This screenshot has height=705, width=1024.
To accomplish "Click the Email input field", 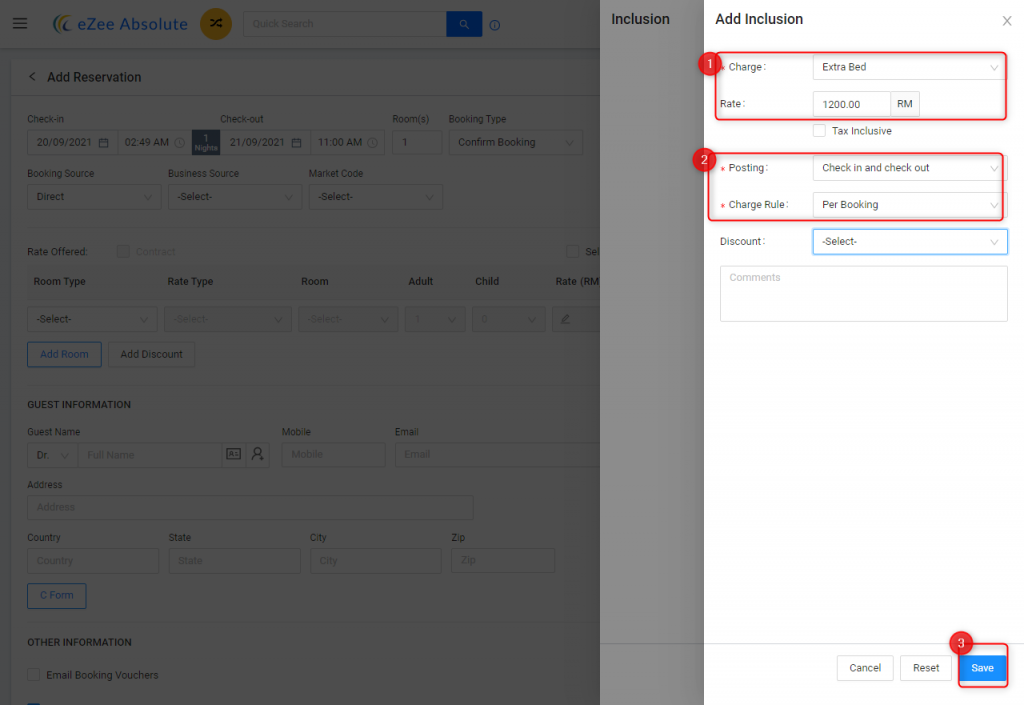I will pyautogui.click(x=497, y=454).
